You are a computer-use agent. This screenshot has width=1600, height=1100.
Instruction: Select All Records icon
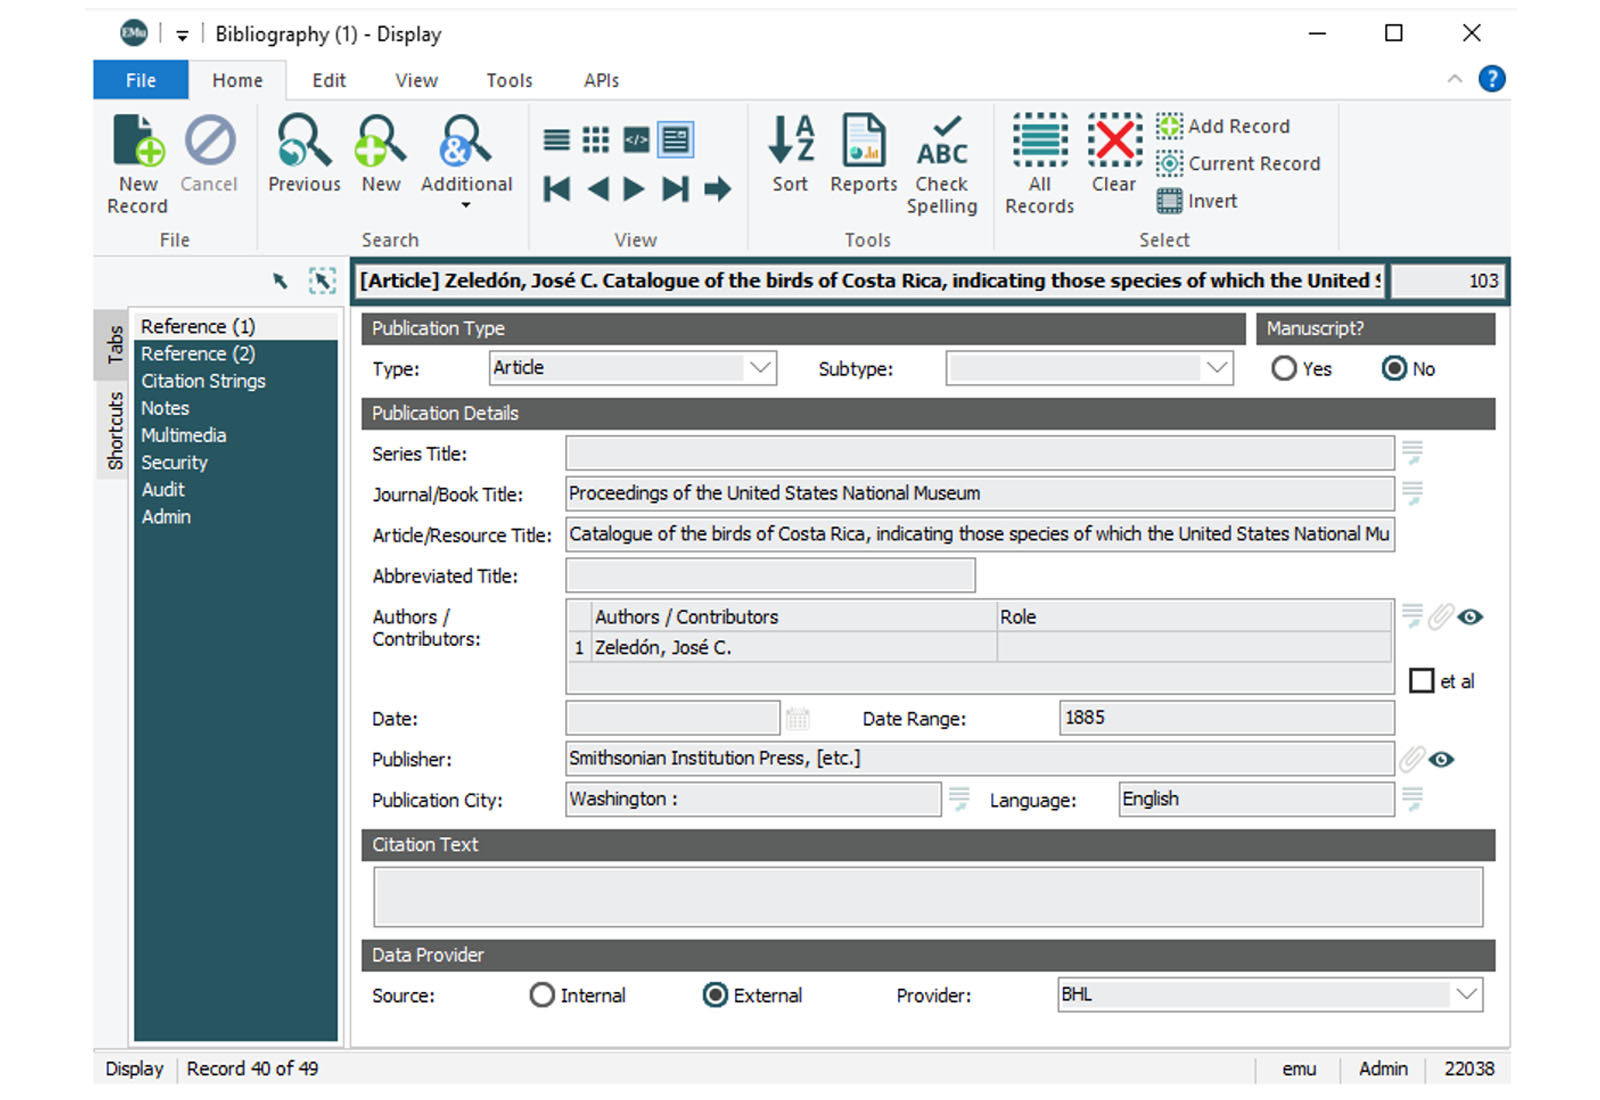pyautogui.click(x=1039, y=142)
